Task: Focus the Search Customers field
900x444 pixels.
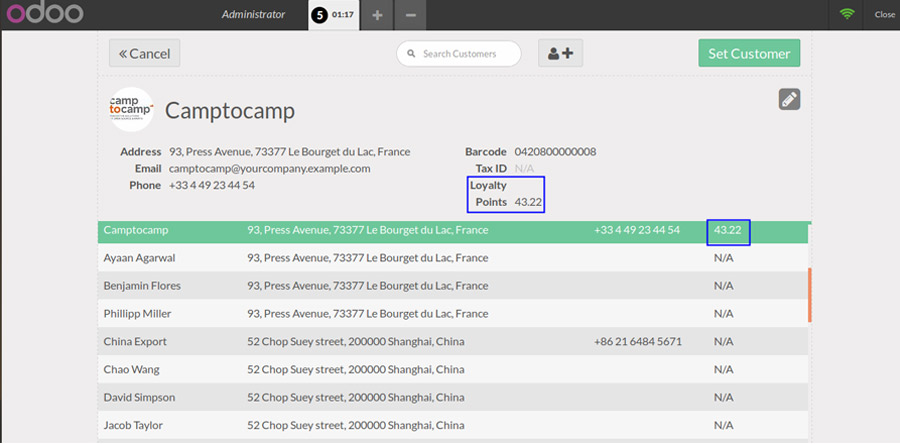Action: coord(459,53)
